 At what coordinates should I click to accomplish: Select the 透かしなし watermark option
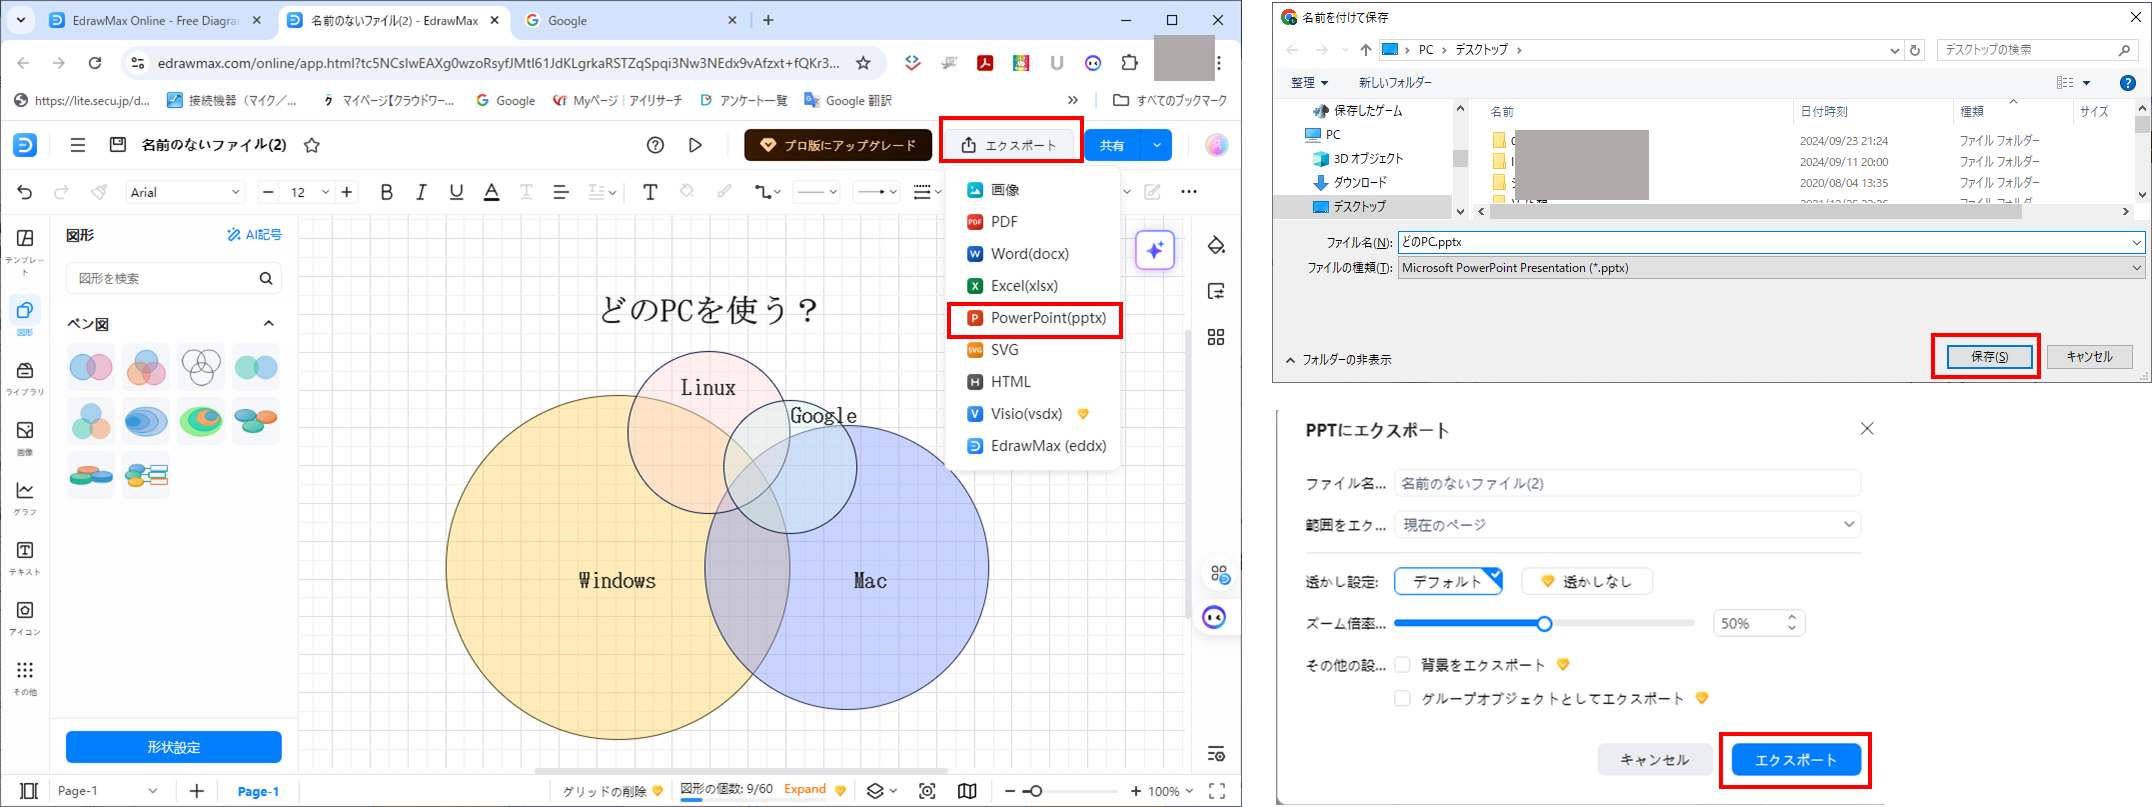click(x=1587, y=581)
